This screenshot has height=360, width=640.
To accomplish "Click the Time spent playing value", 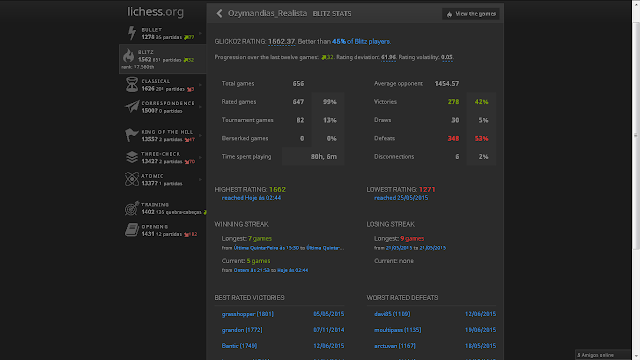I will tap(324, 157).
